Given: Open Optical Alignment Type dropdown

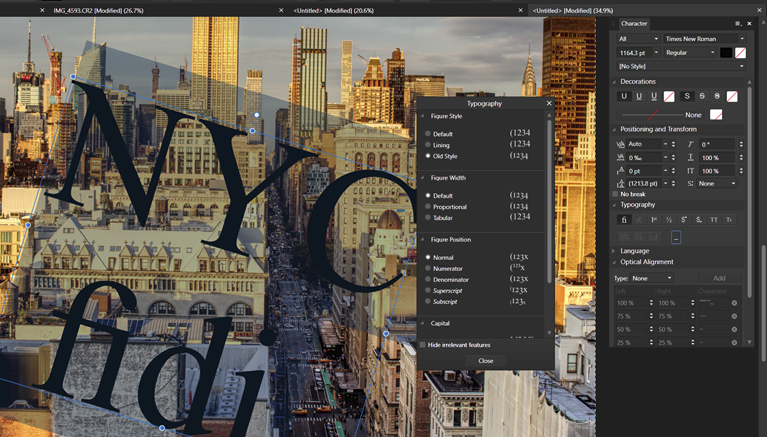Looking at the screenshot, I should point(651,278).
